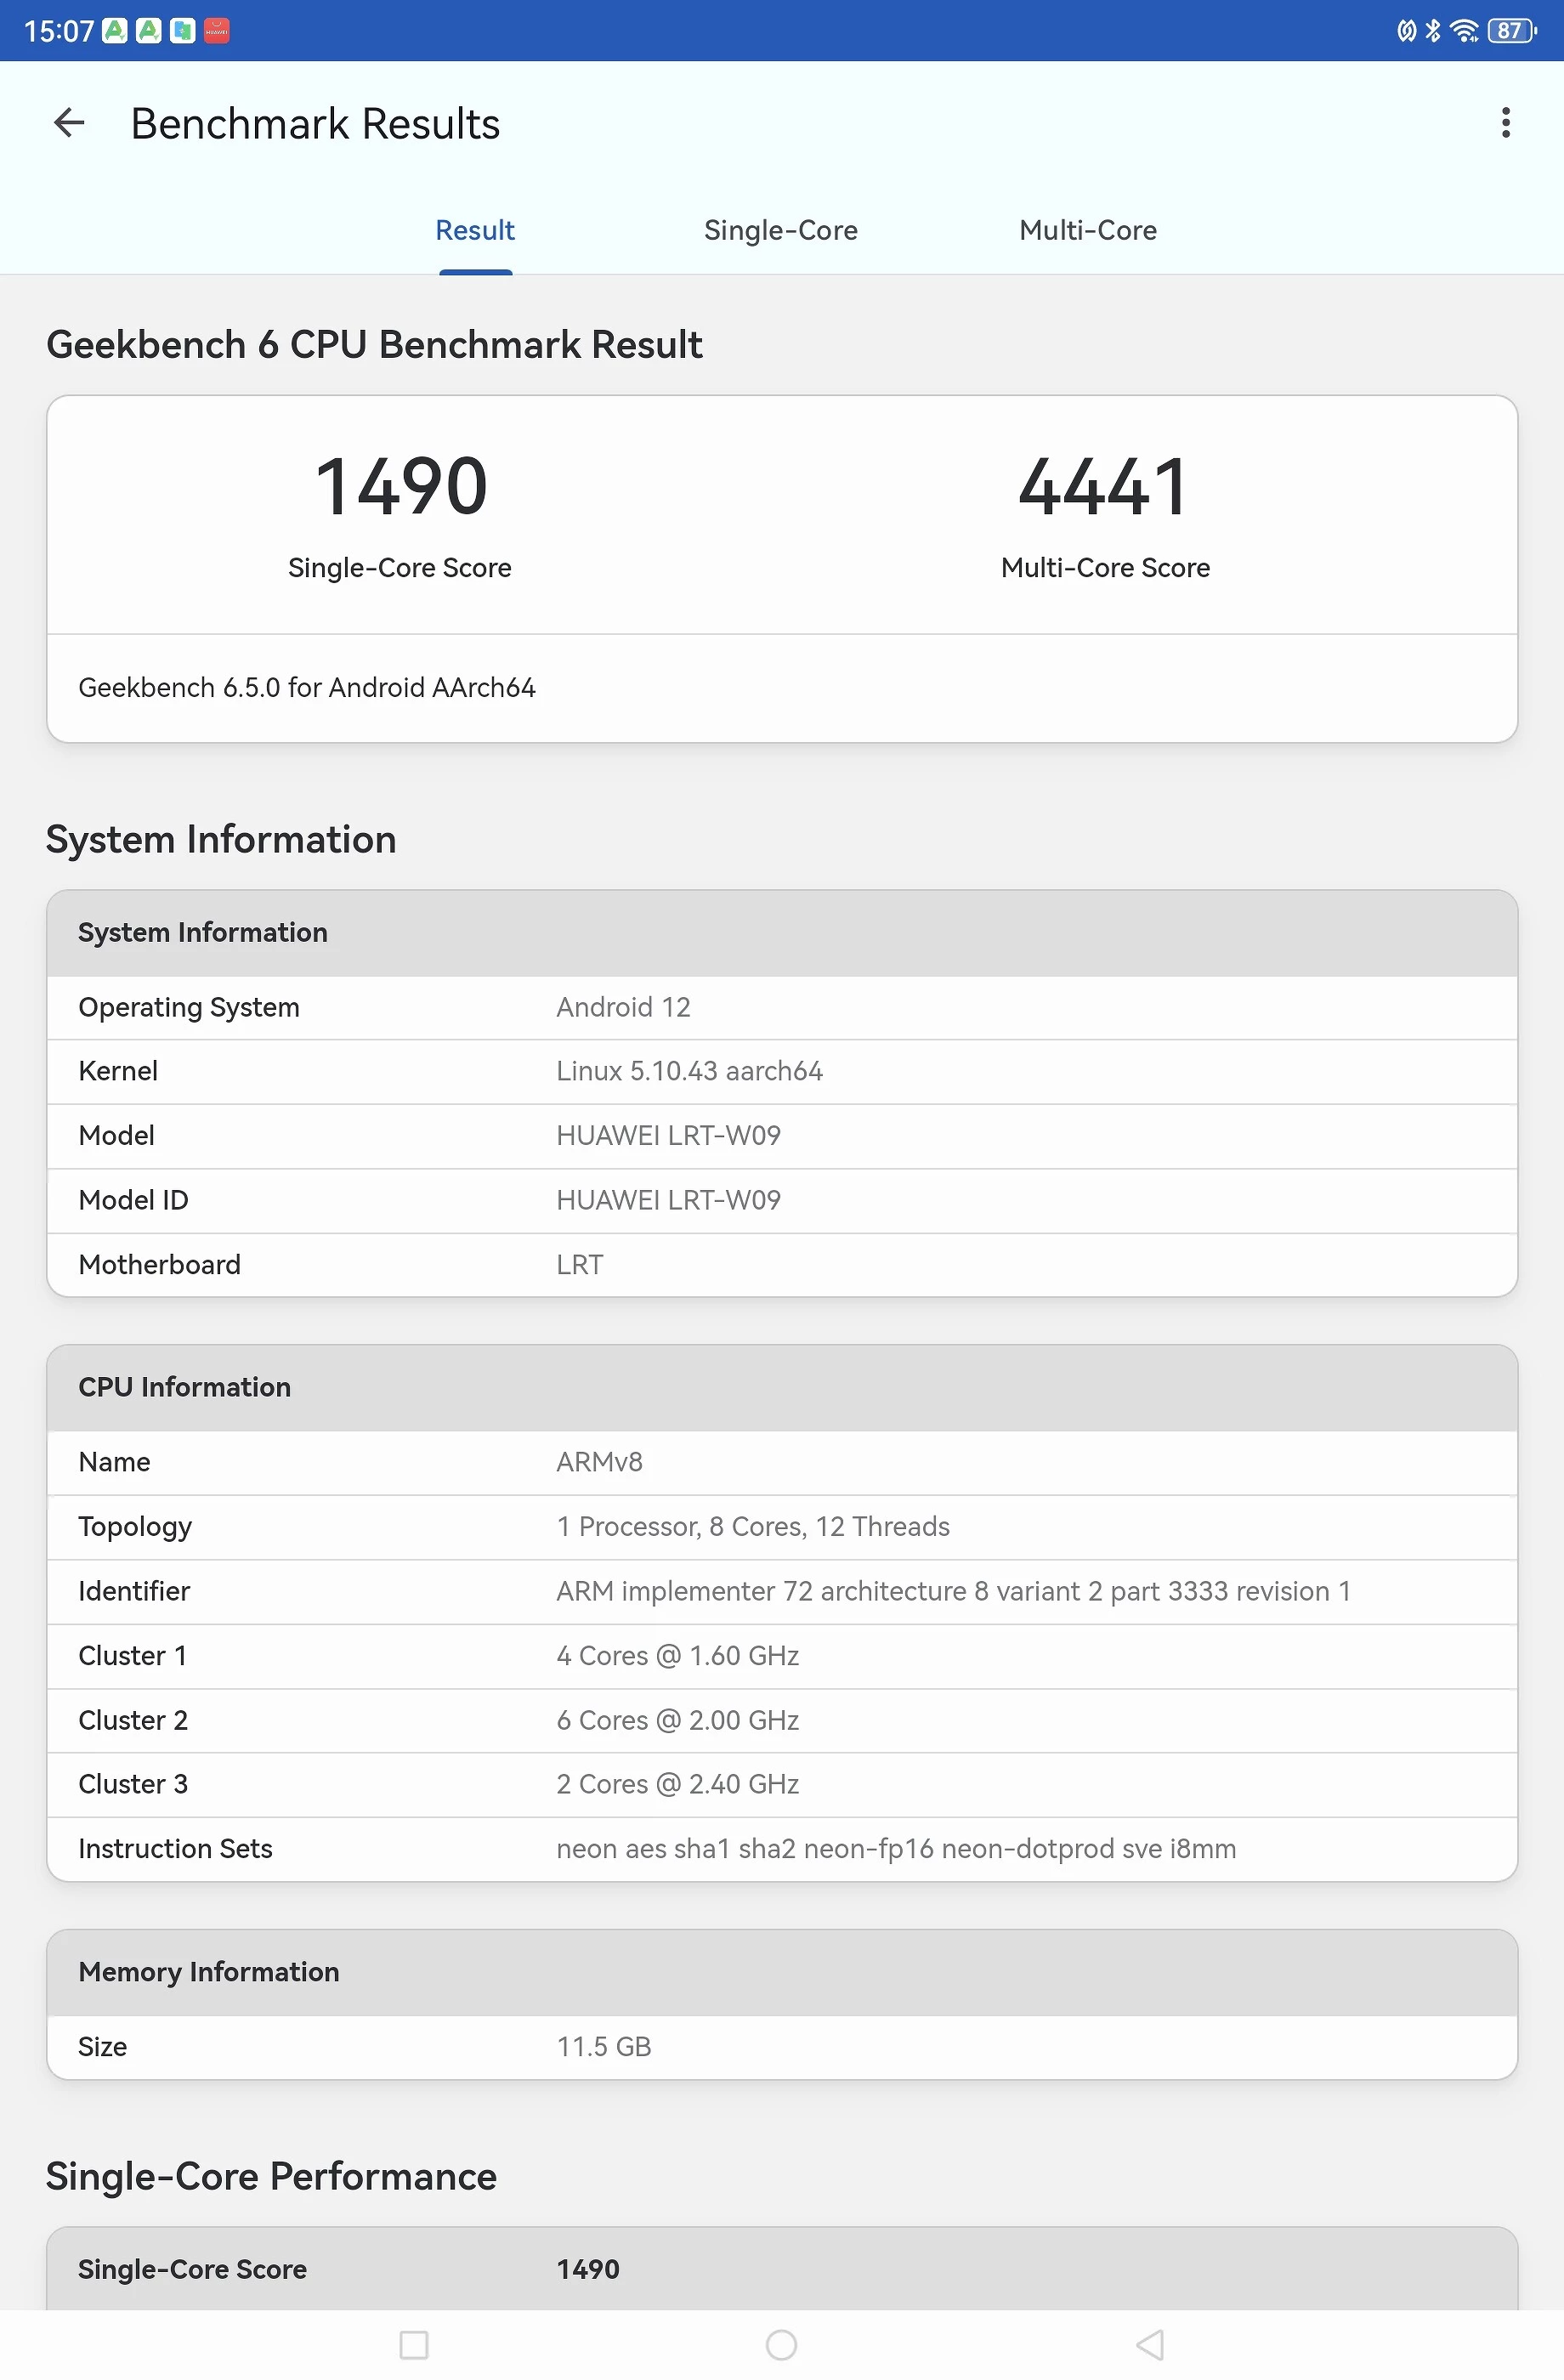Select the Result tab
The width and height of the screenshot is (1564, 2380).
click(x=475, y=231)
